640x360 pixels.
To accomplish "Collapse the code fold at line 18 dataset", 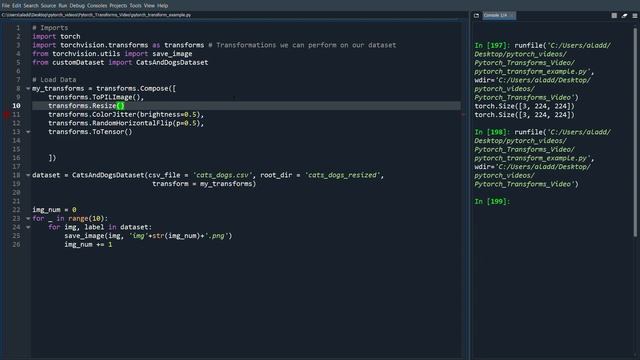I will 28,175.
